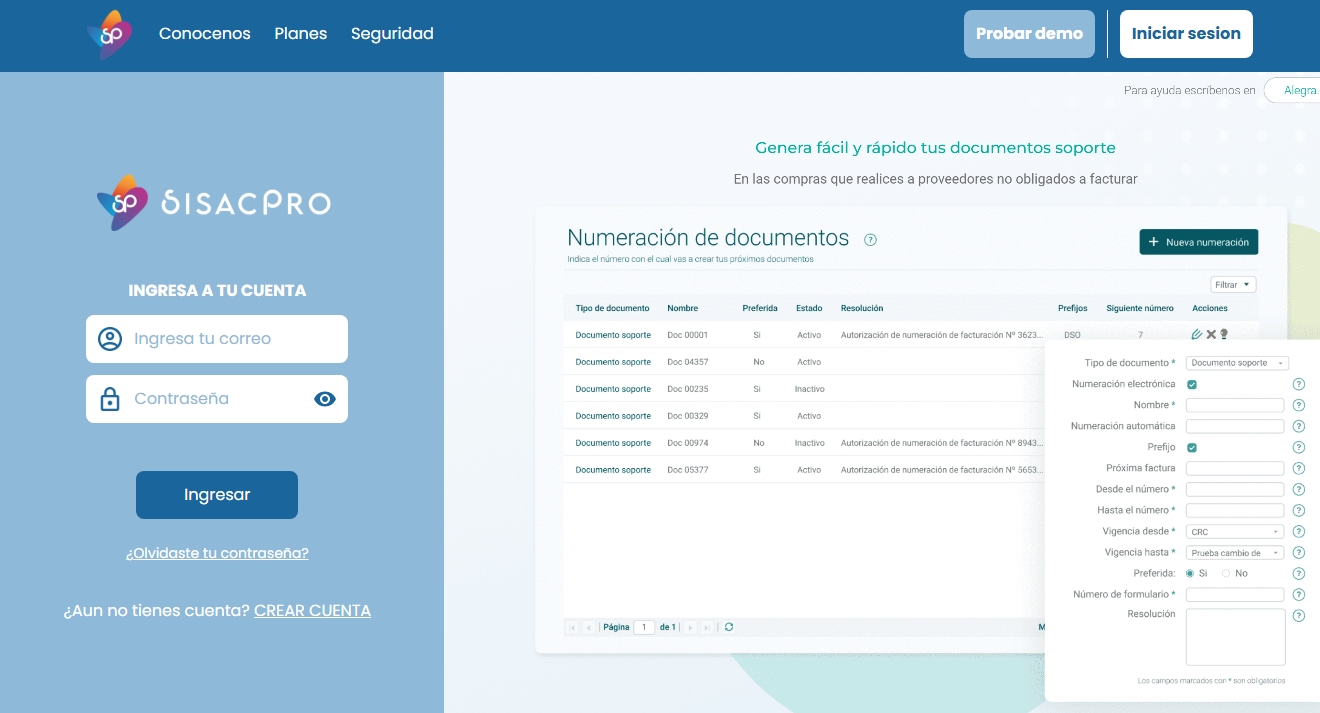1320x713 pixels.
Task: Click the Siguiente número column header
Action: pyautogui.click(x=1140, y=308)
